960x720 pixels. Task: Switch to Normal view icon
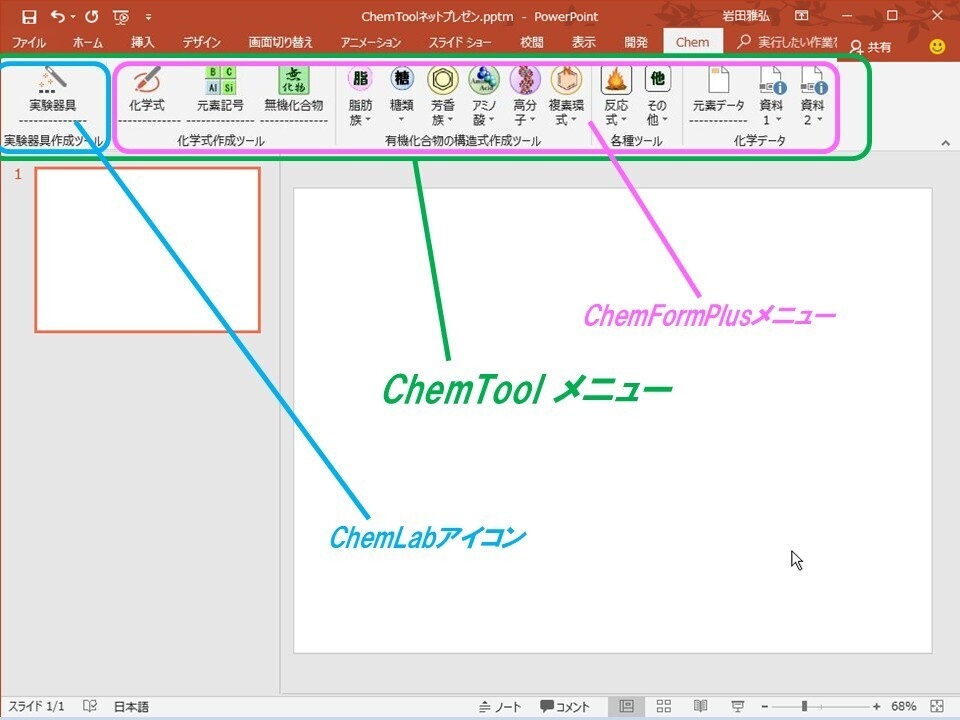click(626, 706)
